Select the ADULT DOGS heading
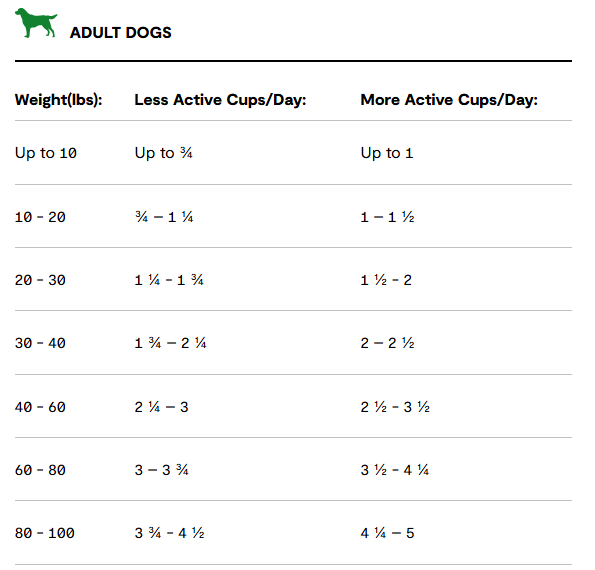The image size is (595, 570). (121, 33)
